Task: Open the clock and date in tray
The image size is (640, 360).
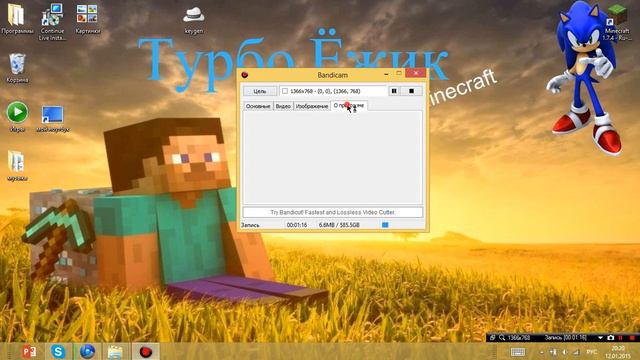Action: (618, 352)
